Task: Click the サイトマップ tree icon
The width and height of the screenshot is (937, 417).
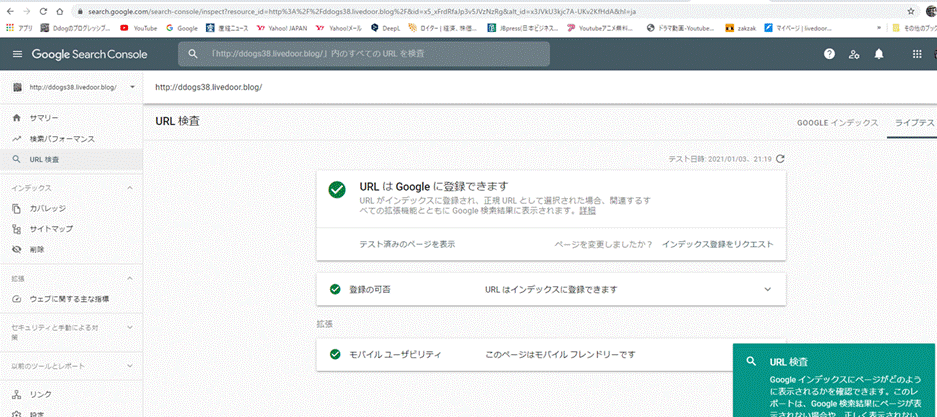Action: pyautogui.click(x=17, y=229)
